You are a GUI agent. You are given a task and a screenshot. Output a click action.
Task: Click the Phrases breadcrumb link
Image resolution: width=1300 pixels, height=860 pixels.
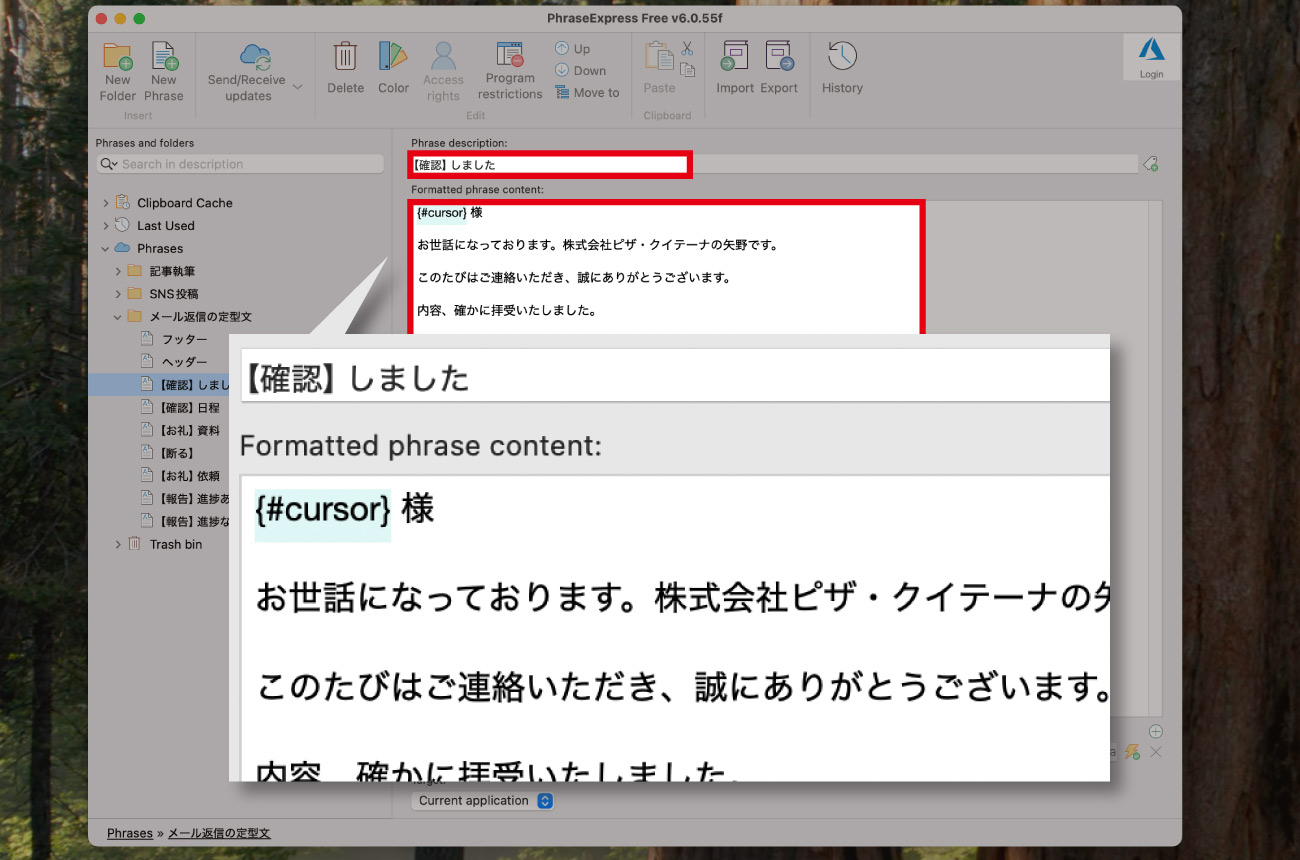[x=130, y=833]
